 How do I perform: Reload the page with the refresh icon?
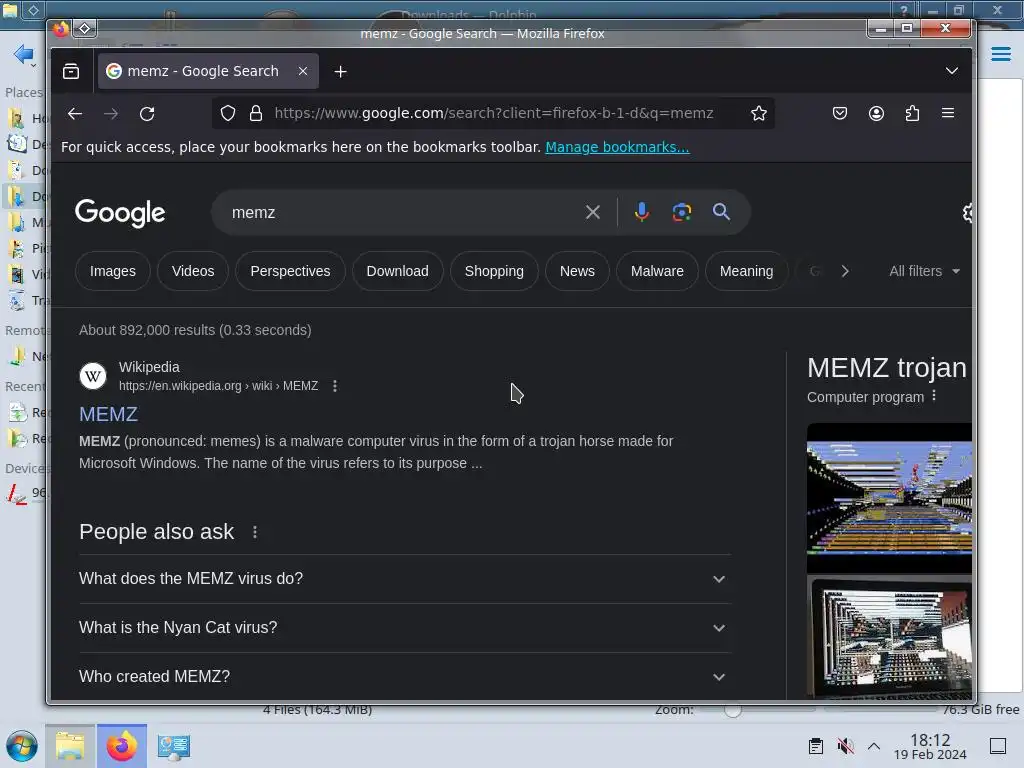[147, 114]
